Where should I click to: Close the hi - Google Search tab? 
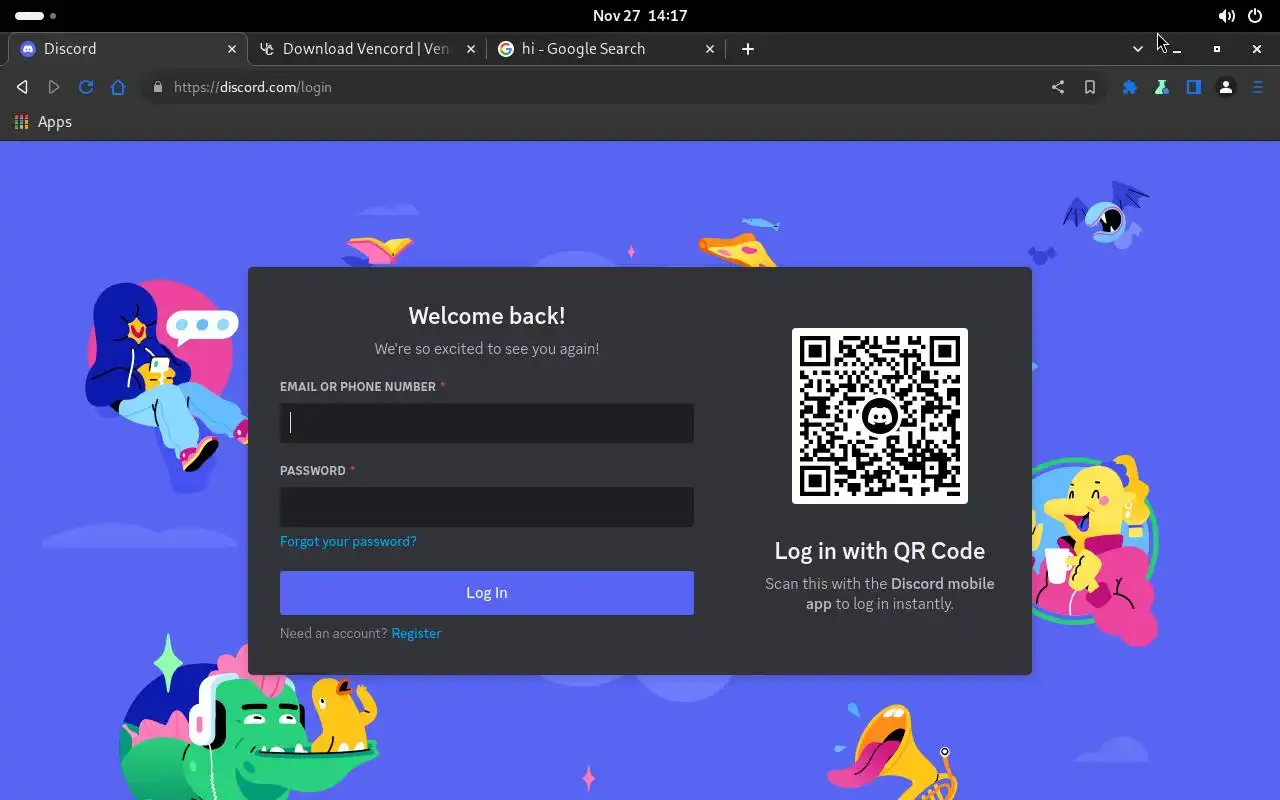click(x=710, y=49)
